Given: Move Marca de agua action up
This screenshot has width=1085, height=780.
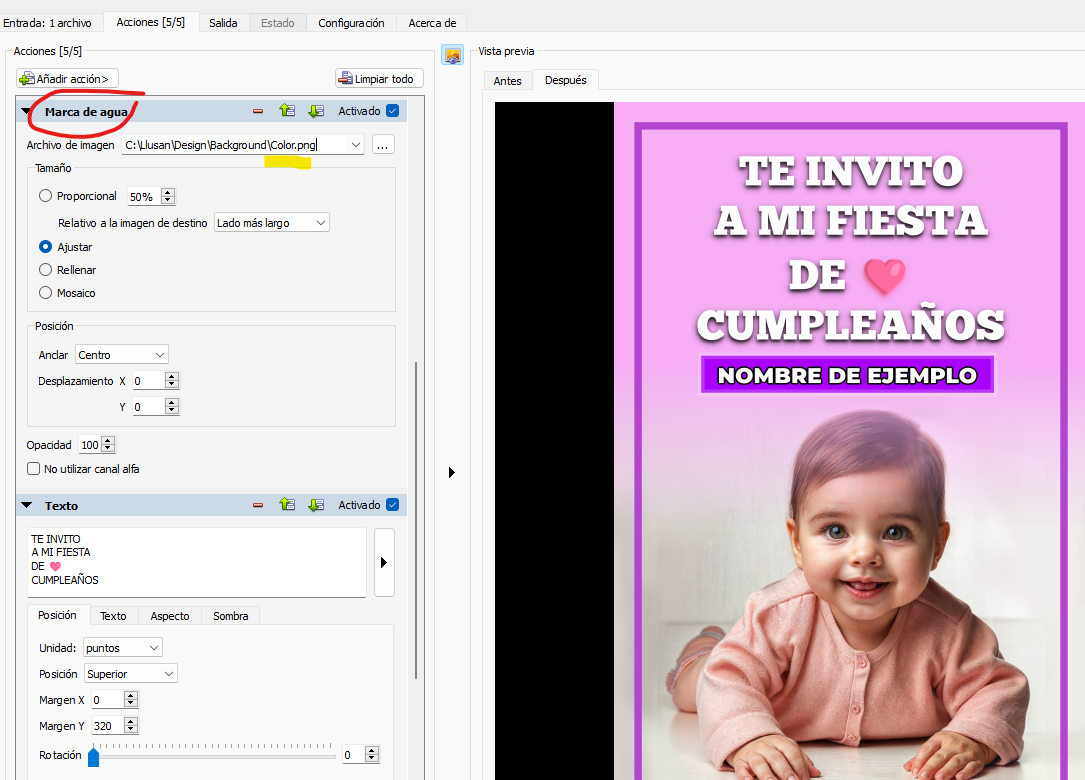Looking at the screenshot, I should coord(287,111).
